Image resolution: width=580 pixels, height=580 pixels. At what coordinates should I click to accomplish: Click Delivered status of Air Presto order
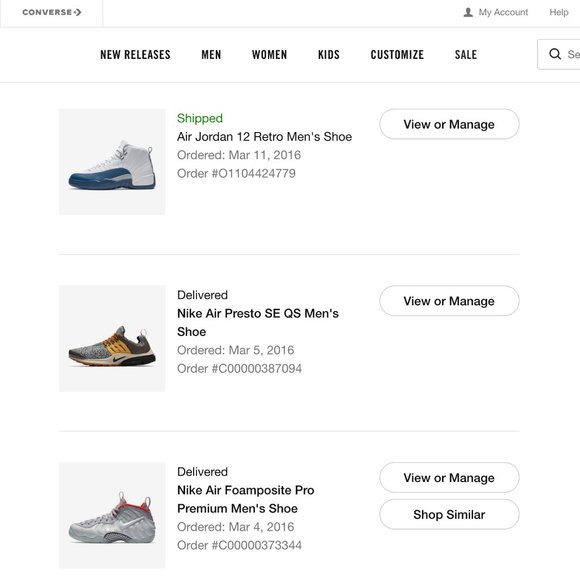[202, 295]
